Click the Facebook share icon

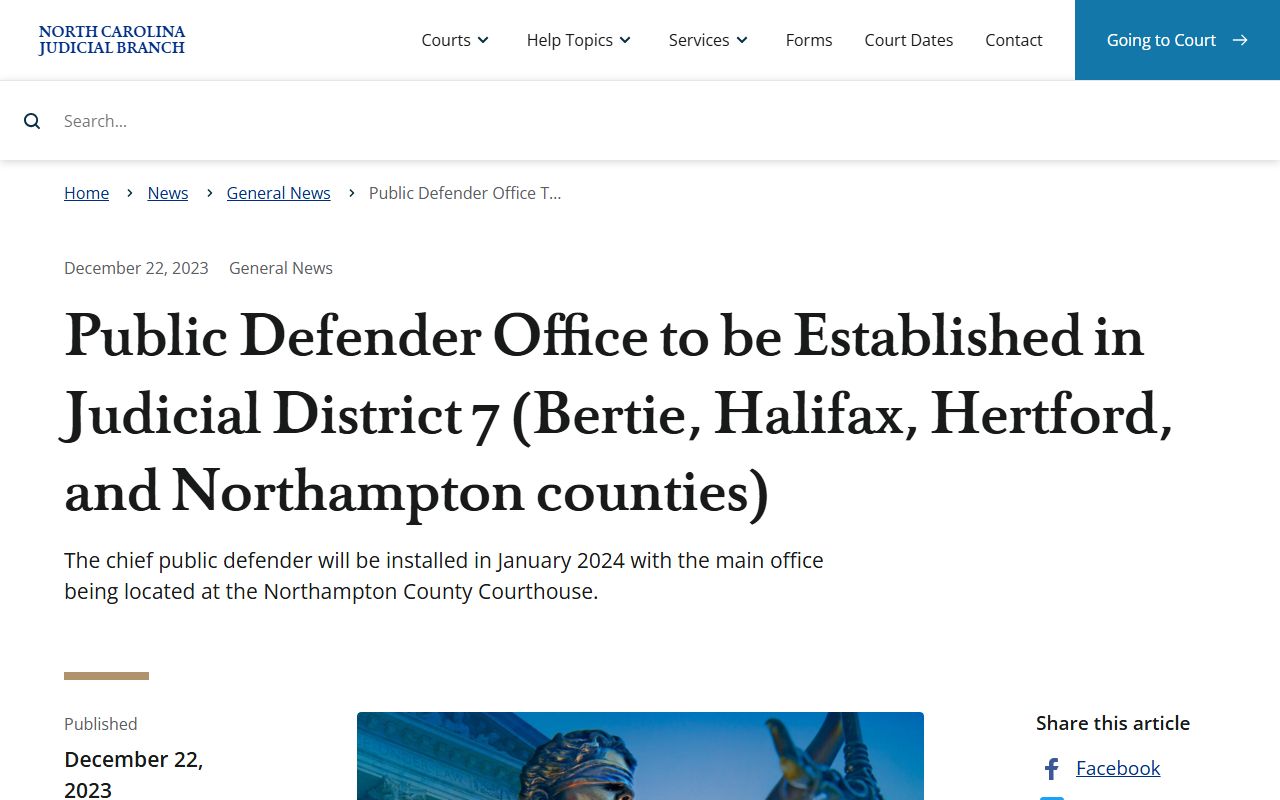point(1051,769)
